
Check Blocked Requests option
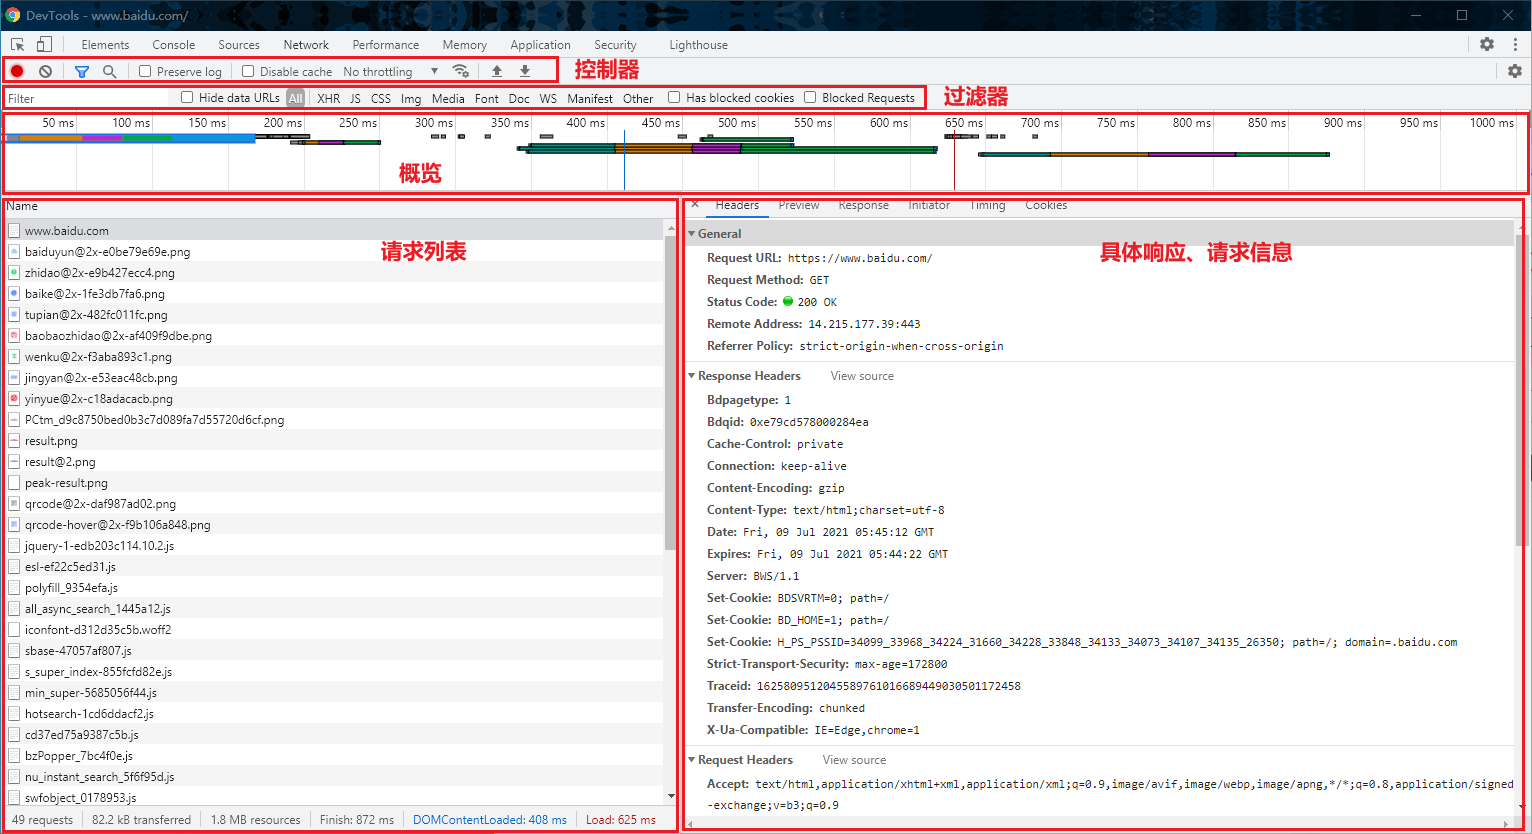coord(810,97)
